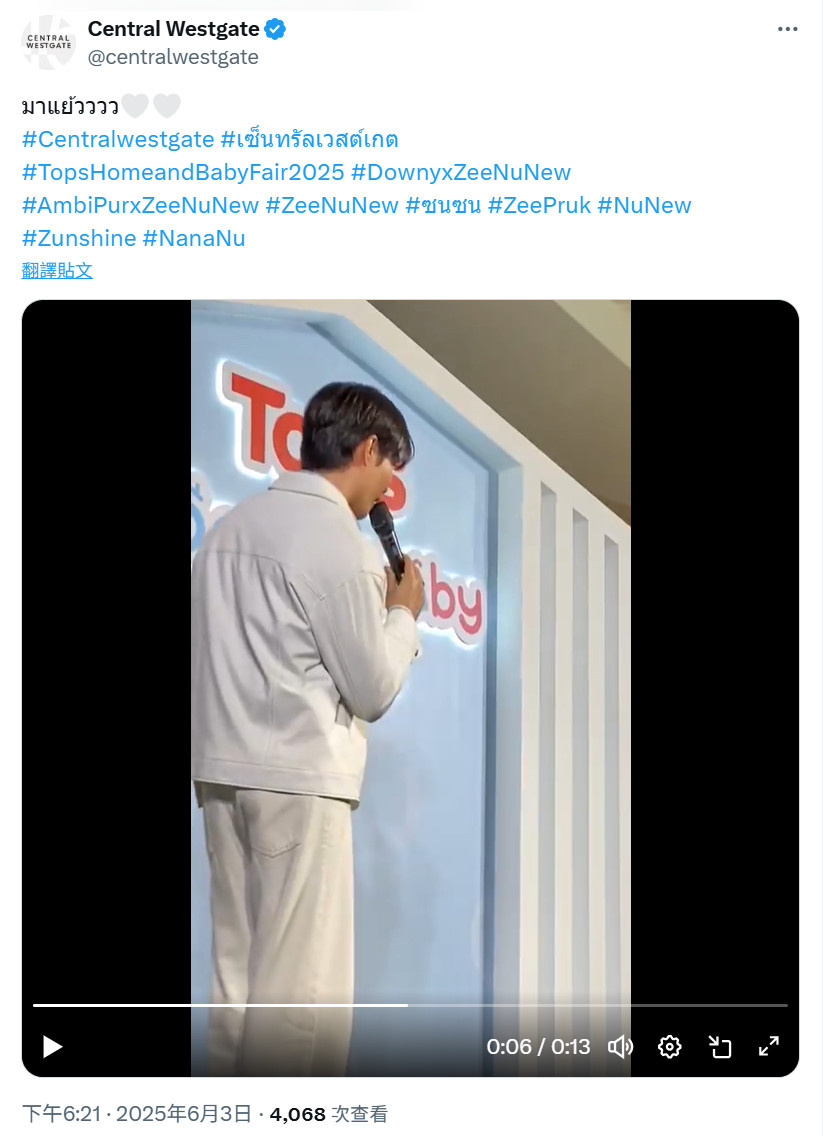Open the #DownyxZeeNuNew hashtag

coord(461,172)
